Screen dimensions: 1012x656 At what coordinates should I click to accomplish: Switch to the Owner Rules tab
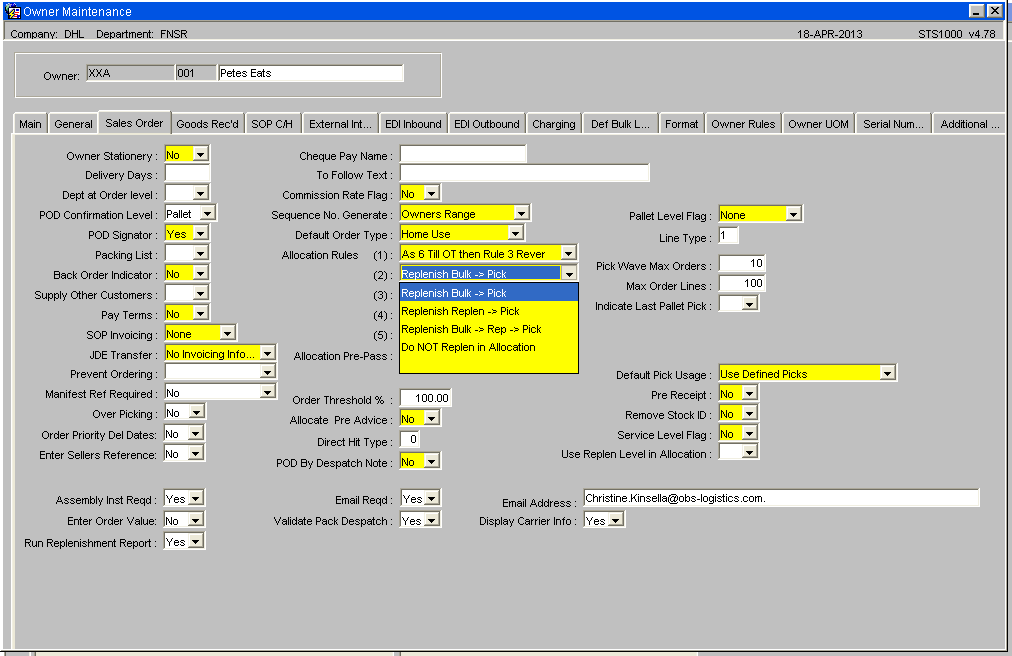(x=743, y=124)
